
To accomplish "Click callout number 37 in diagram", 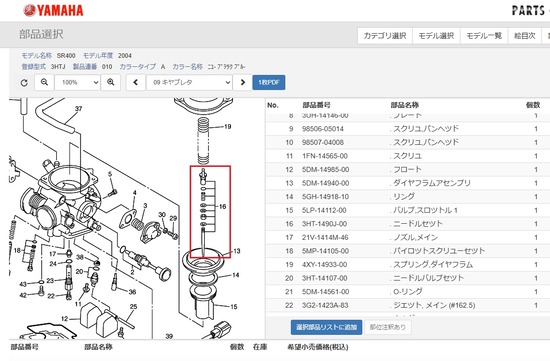I will coord(79,109).
